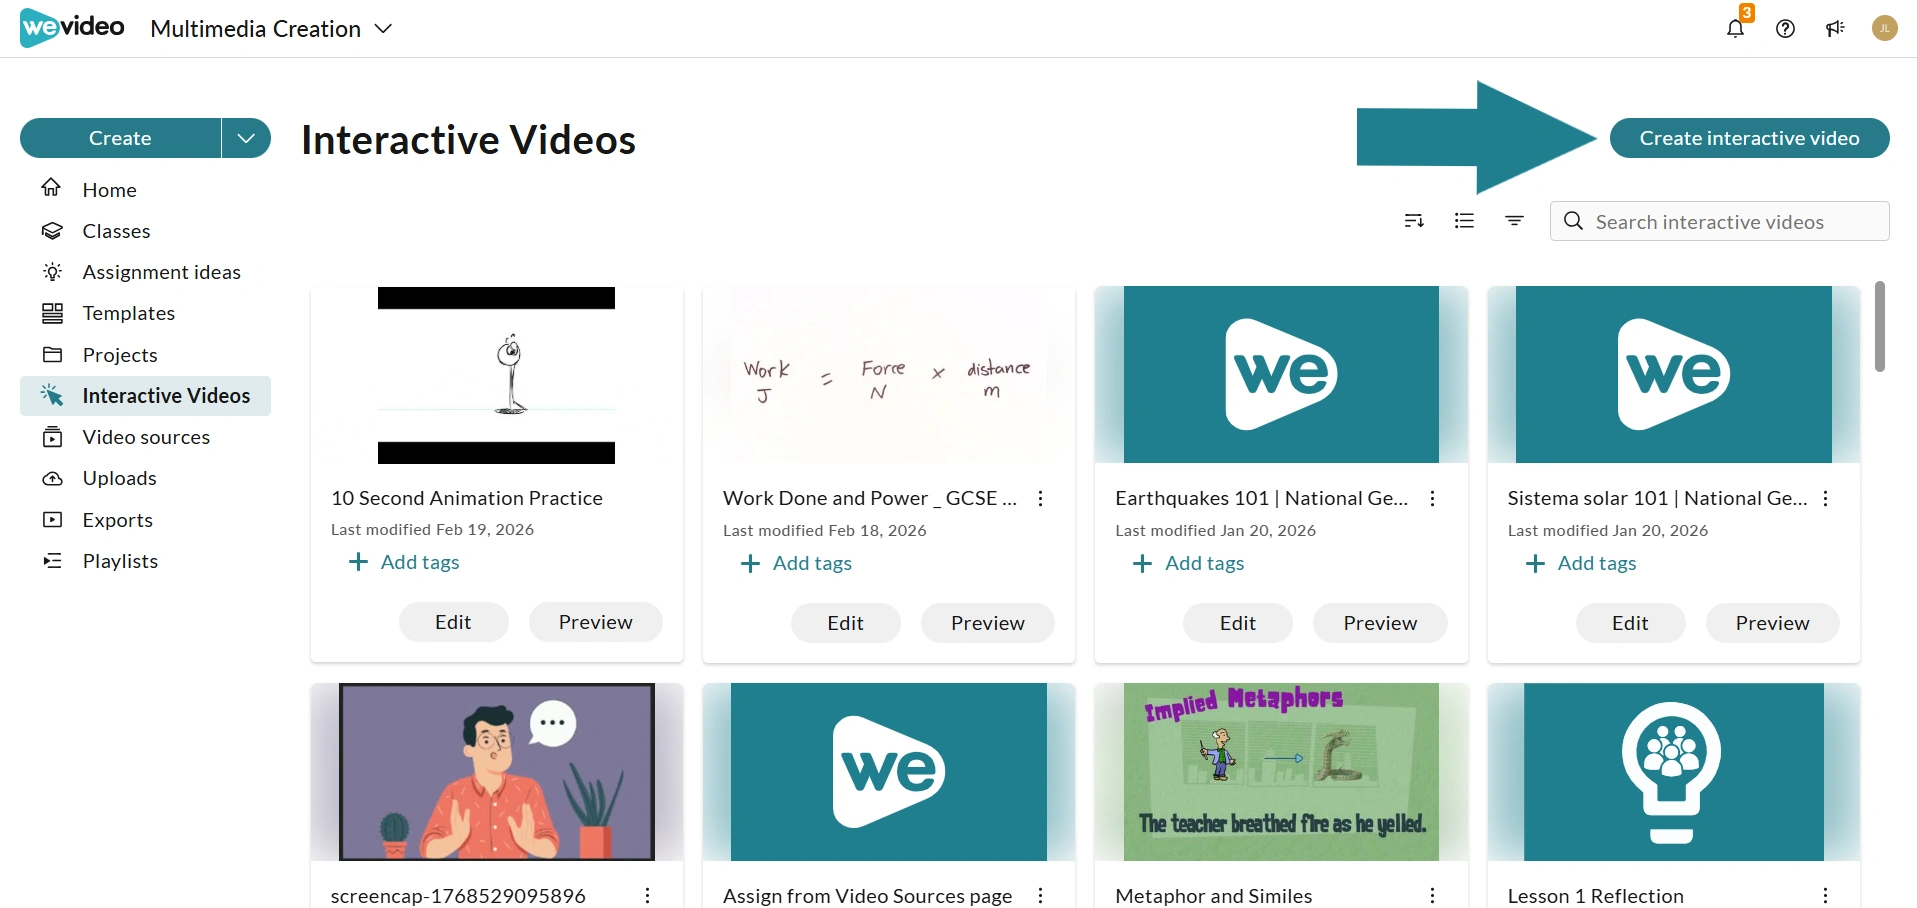Click the Exports play-box icon
Image resolution: width=1917 pixels, height=908 pixels.
pyautogui.click(x=52, y=520)
